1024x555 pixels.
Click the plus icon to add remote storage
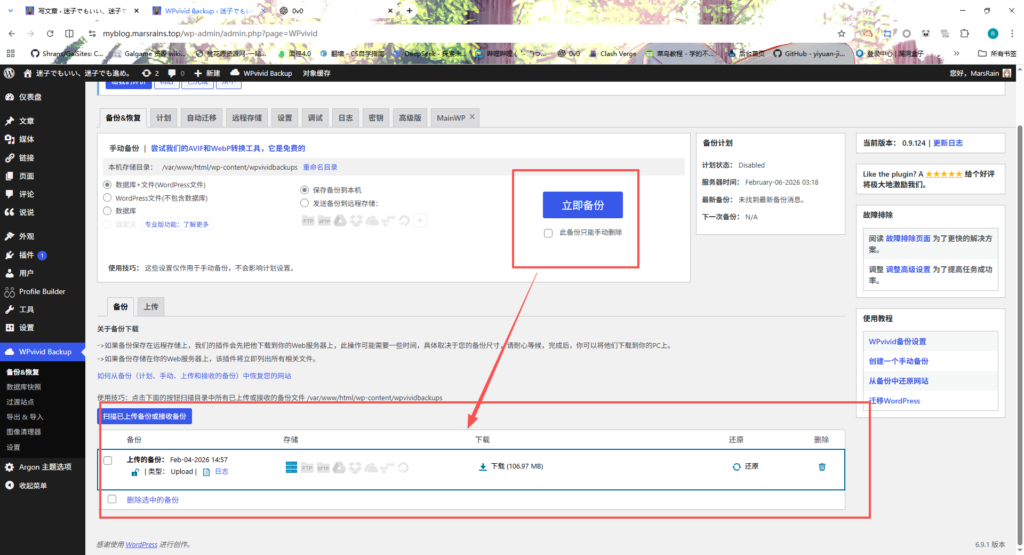click(x=420, y=219)
